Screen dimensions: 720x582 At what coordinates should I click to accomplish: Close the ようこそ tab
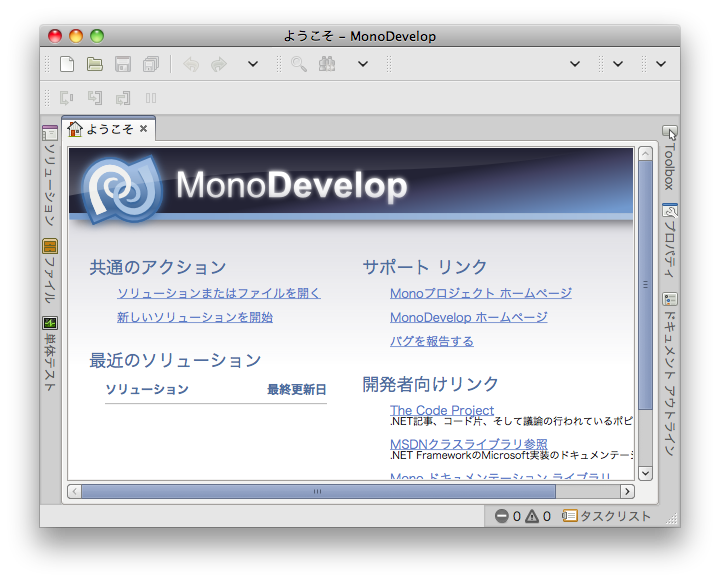point(143,129)
